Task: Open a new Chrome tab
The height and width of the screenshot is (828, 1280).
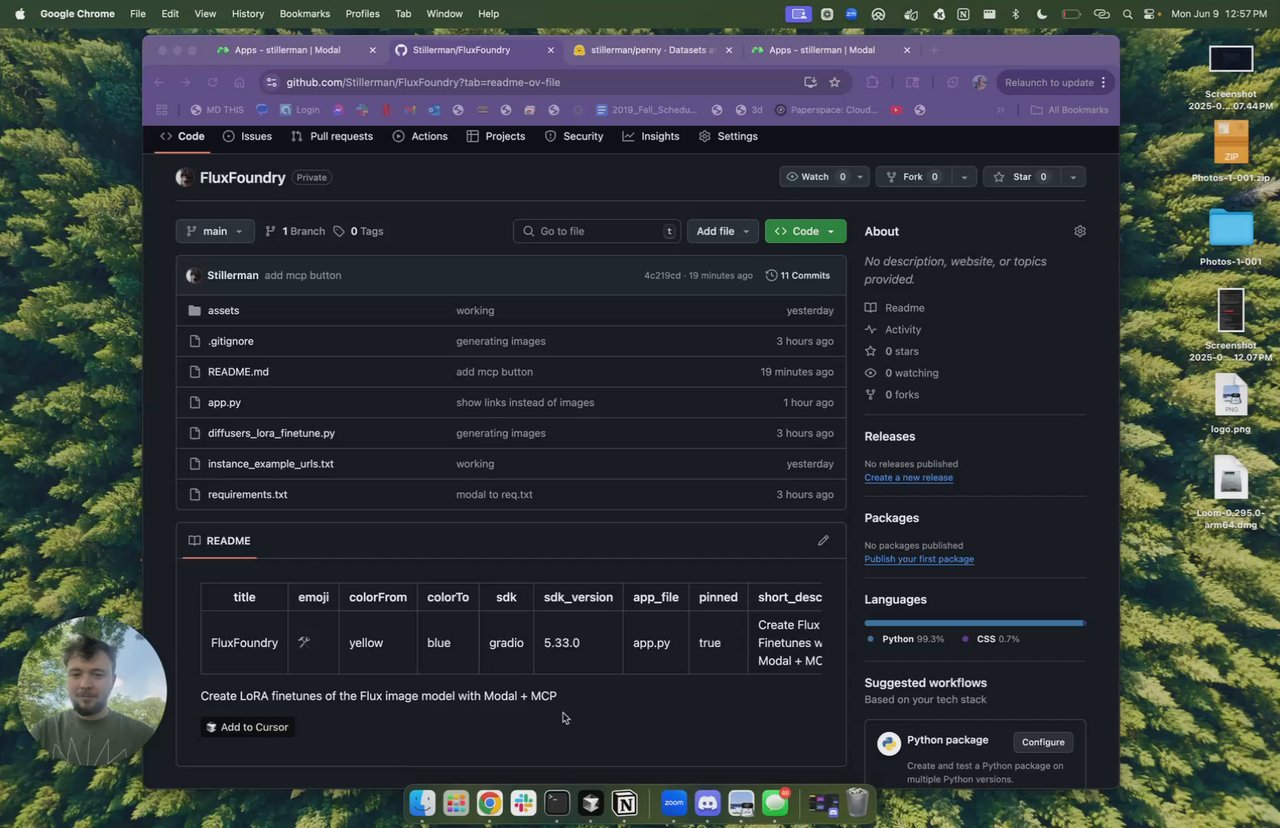Action: pos(934,50)
